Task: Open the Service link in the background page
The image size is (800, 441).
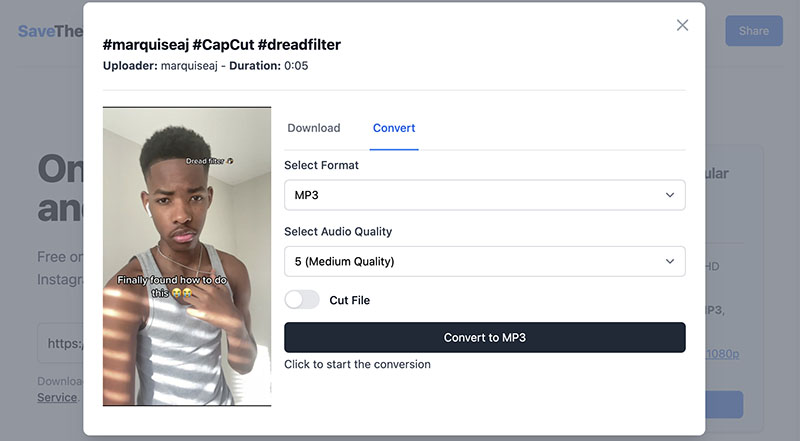Action: [x=57, y=398]
